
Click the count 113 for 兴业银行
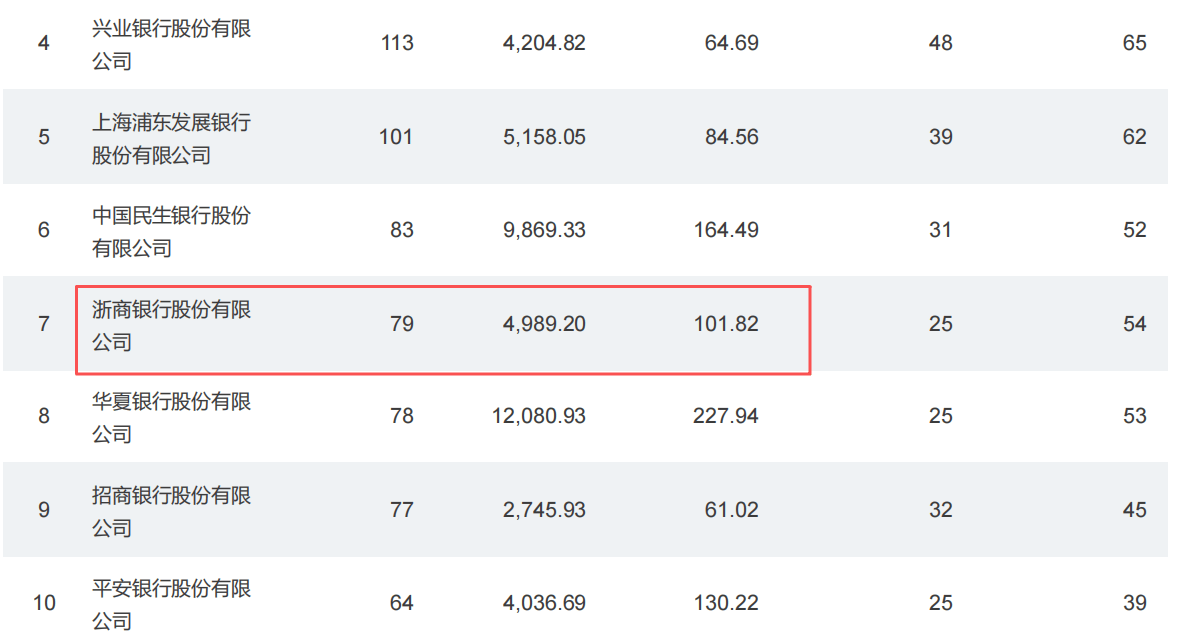click(397, 43)
